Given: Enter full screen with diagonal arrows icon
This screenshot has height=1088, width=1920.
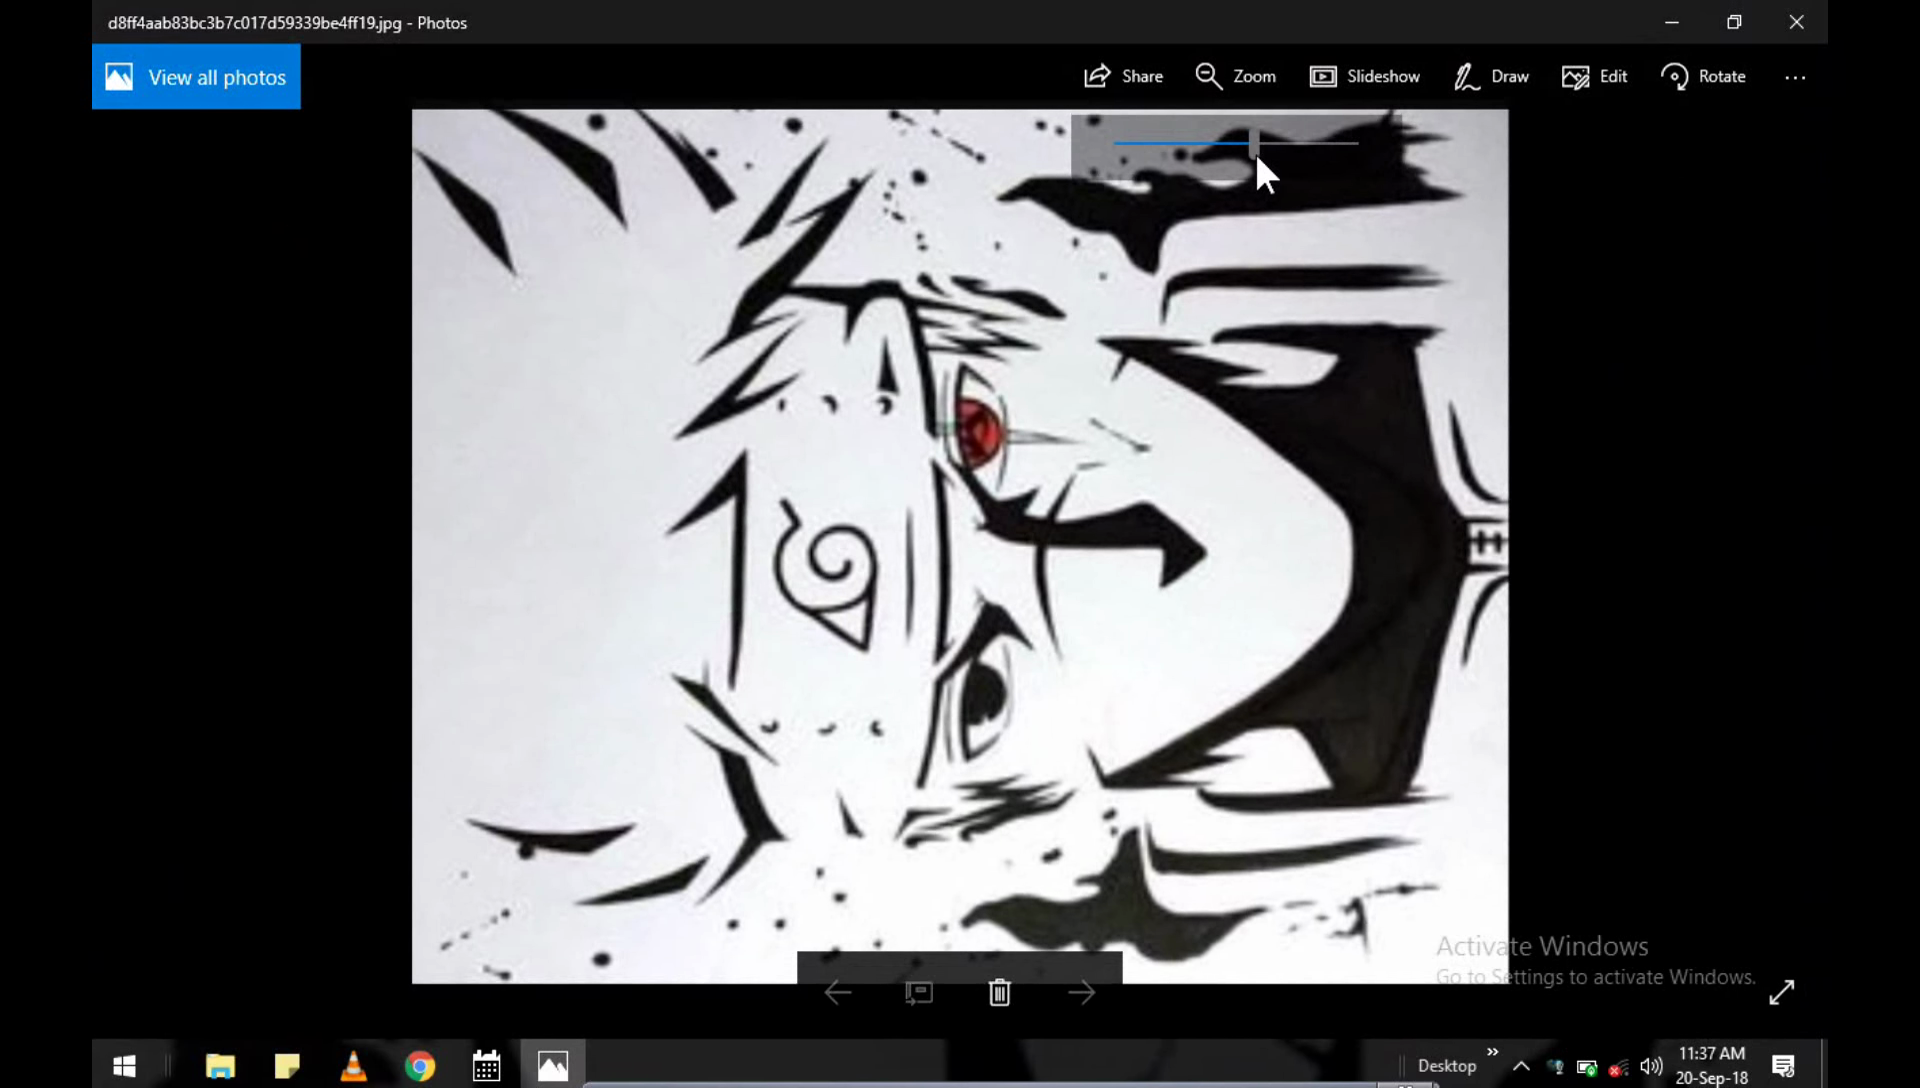Looking at the screenshot, I should (1781, 992).
